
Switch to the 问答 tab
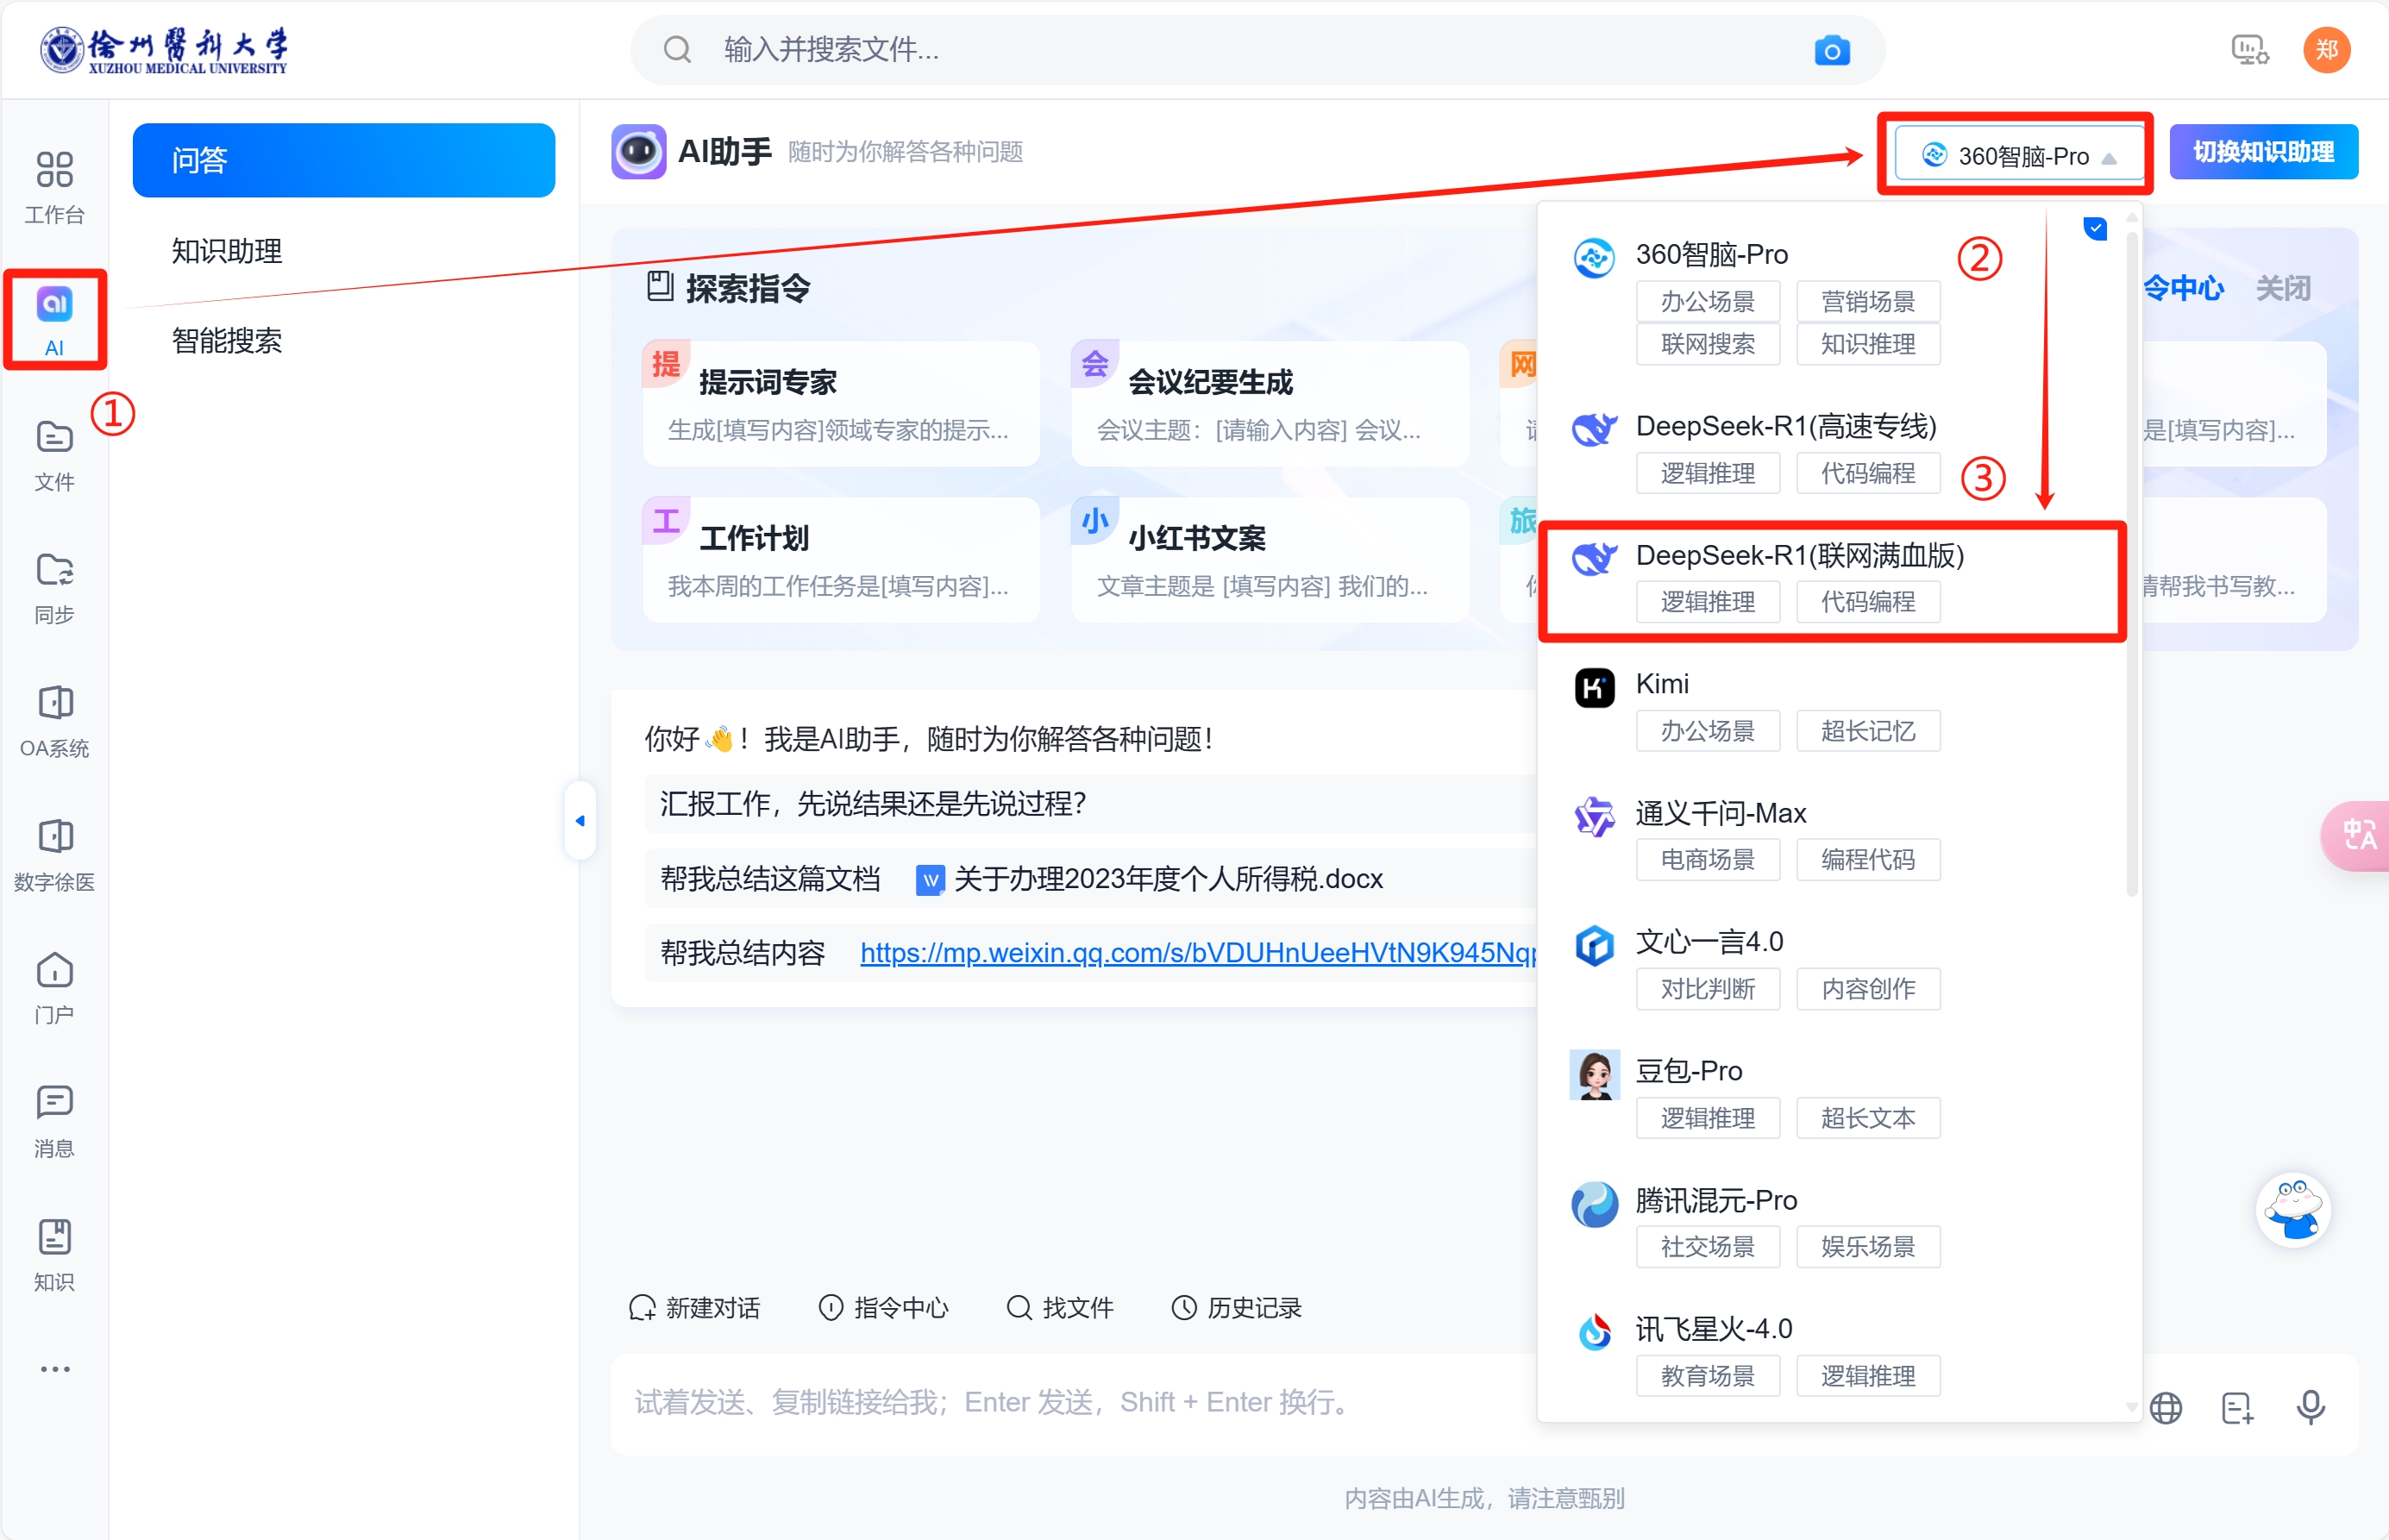pyautogui.click(x=343, y=160)
